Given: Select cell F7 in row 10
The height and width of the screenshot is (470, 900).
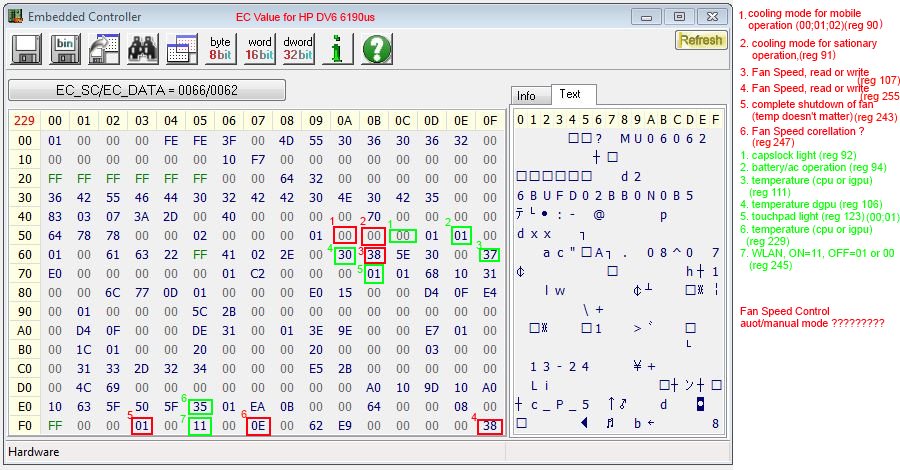Looking at the screenshot, I should point(258,160).
